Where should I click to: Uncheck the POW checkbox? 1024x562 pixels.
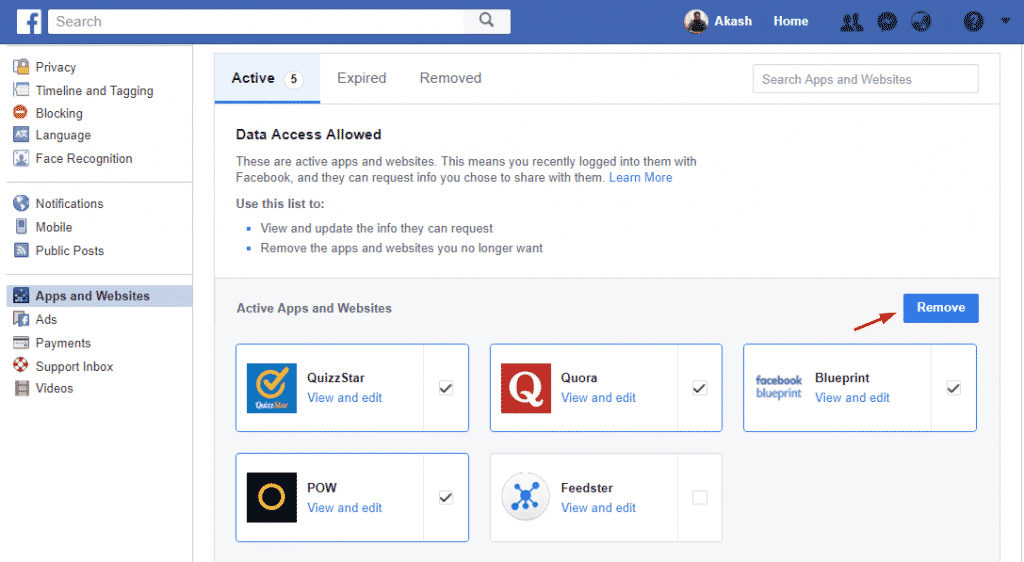pos(446,498)
